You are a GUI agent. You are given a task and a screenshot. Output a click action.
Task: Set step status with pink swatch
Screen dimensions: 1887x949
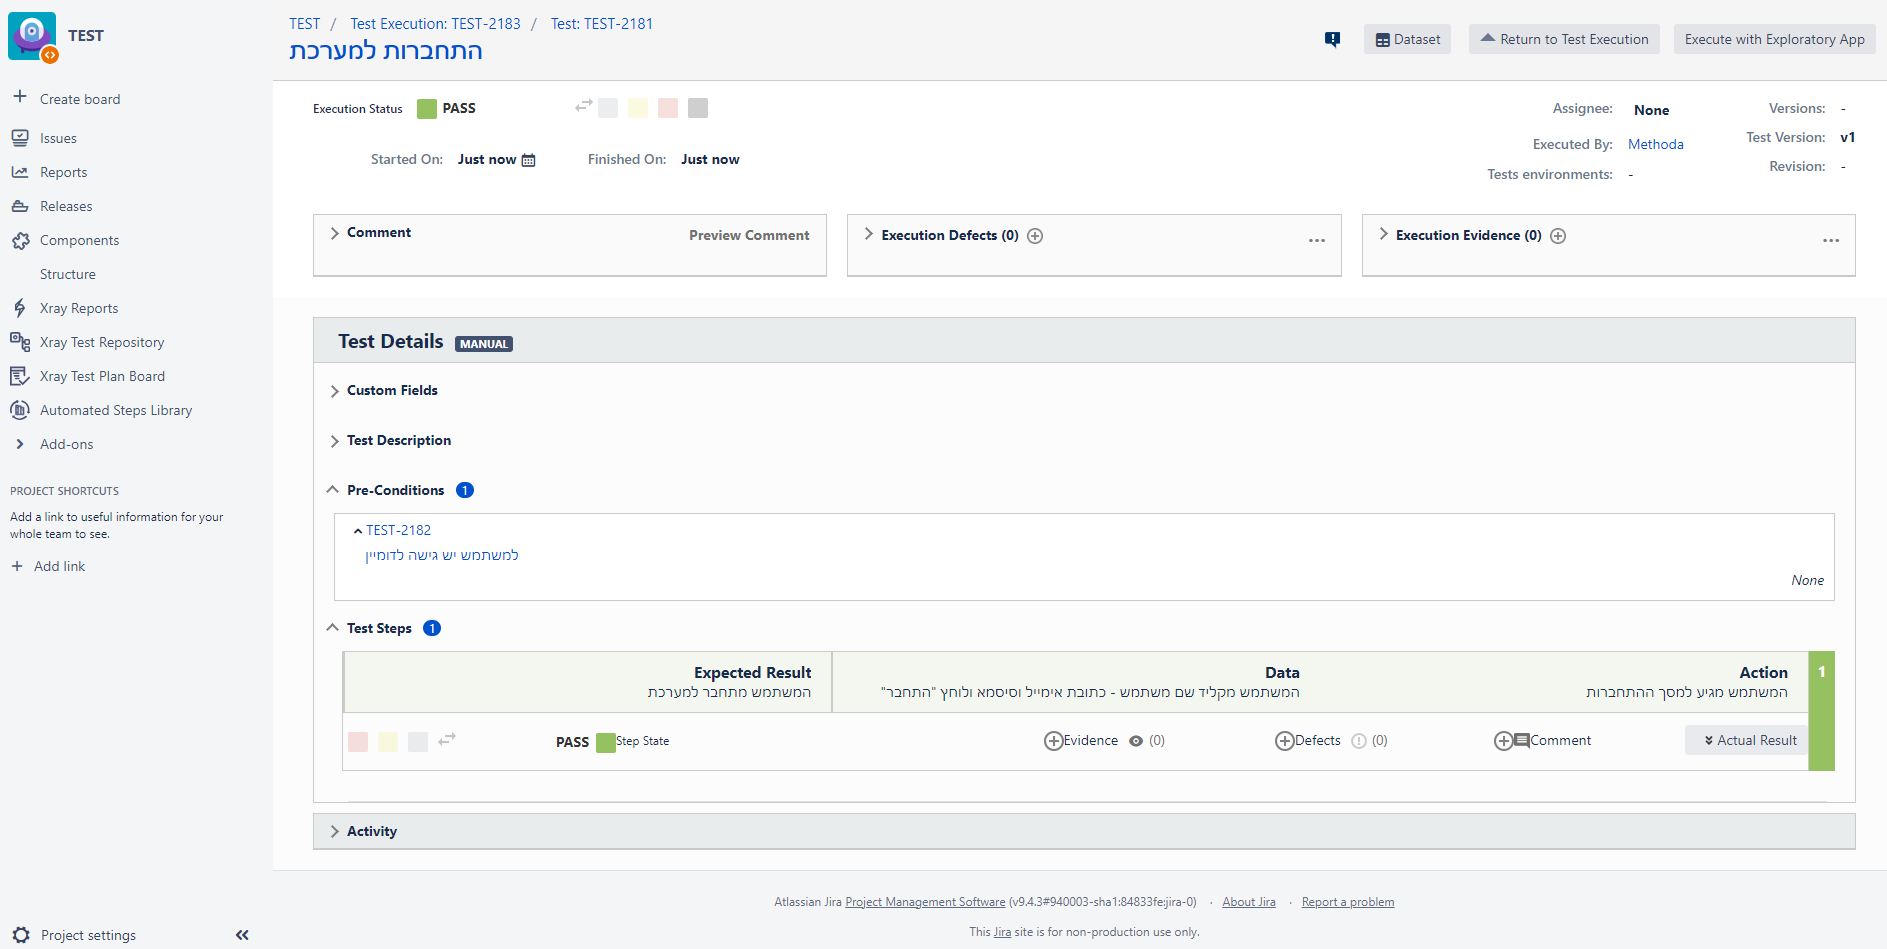(358, 742)
